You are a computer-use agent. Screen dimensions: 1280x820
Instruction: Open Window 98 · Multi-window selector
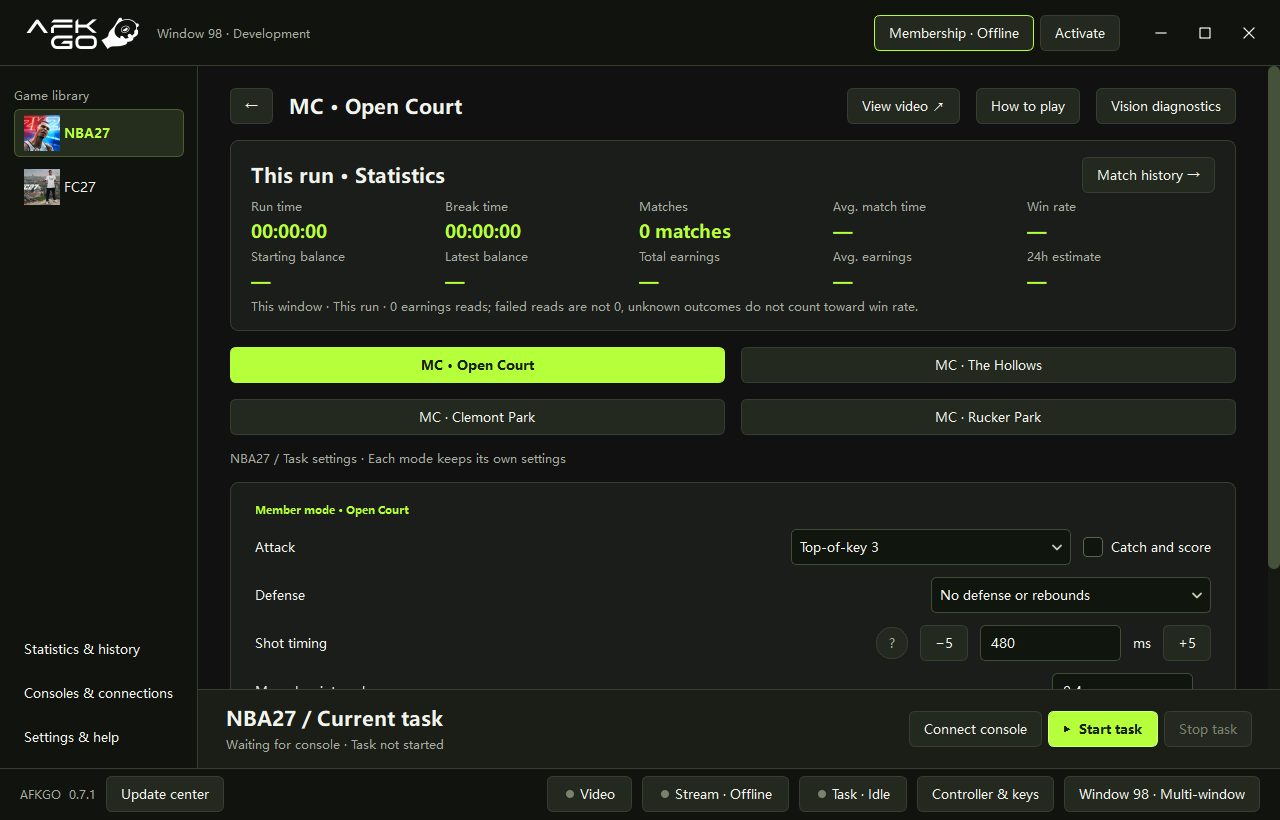(1162, 794)
